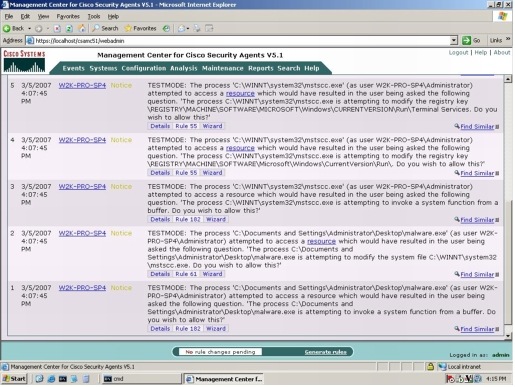Refresh the page using the Refresh icon

[x=69, y=29]
